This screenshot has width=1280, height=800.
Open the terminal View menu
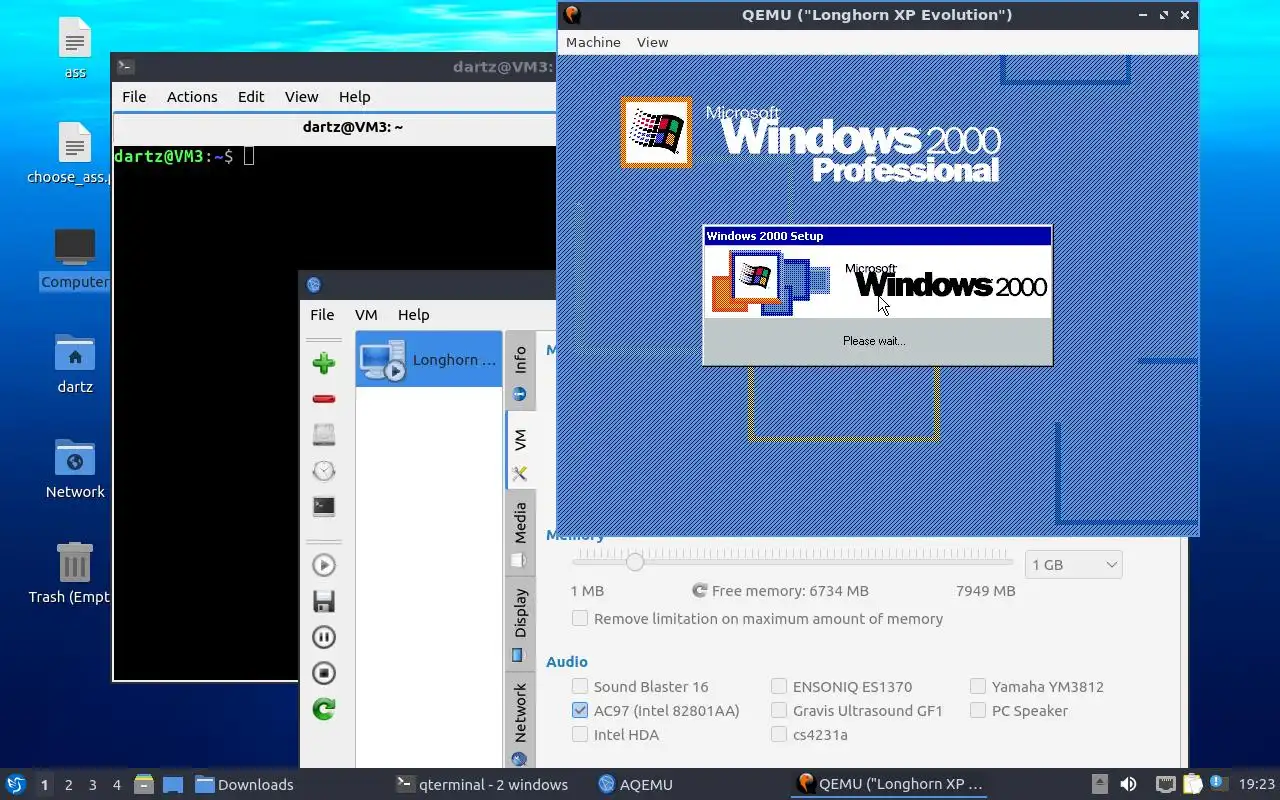[x=301, y=97]
